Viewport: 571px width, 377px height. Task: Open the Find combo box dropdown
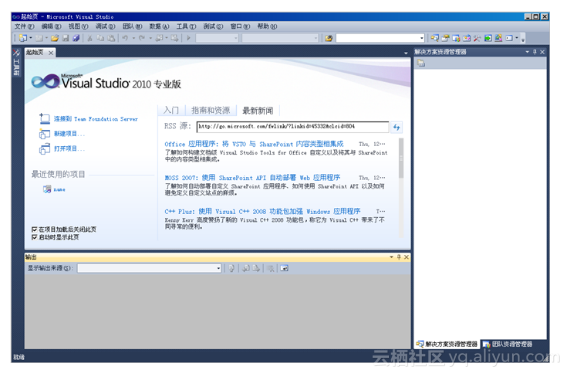[x=422, y=38]
